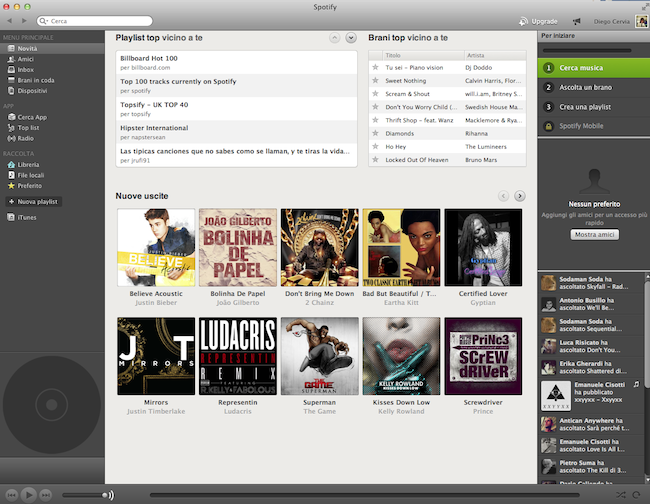Open Radio in the sidebar

tap(25, 138)
